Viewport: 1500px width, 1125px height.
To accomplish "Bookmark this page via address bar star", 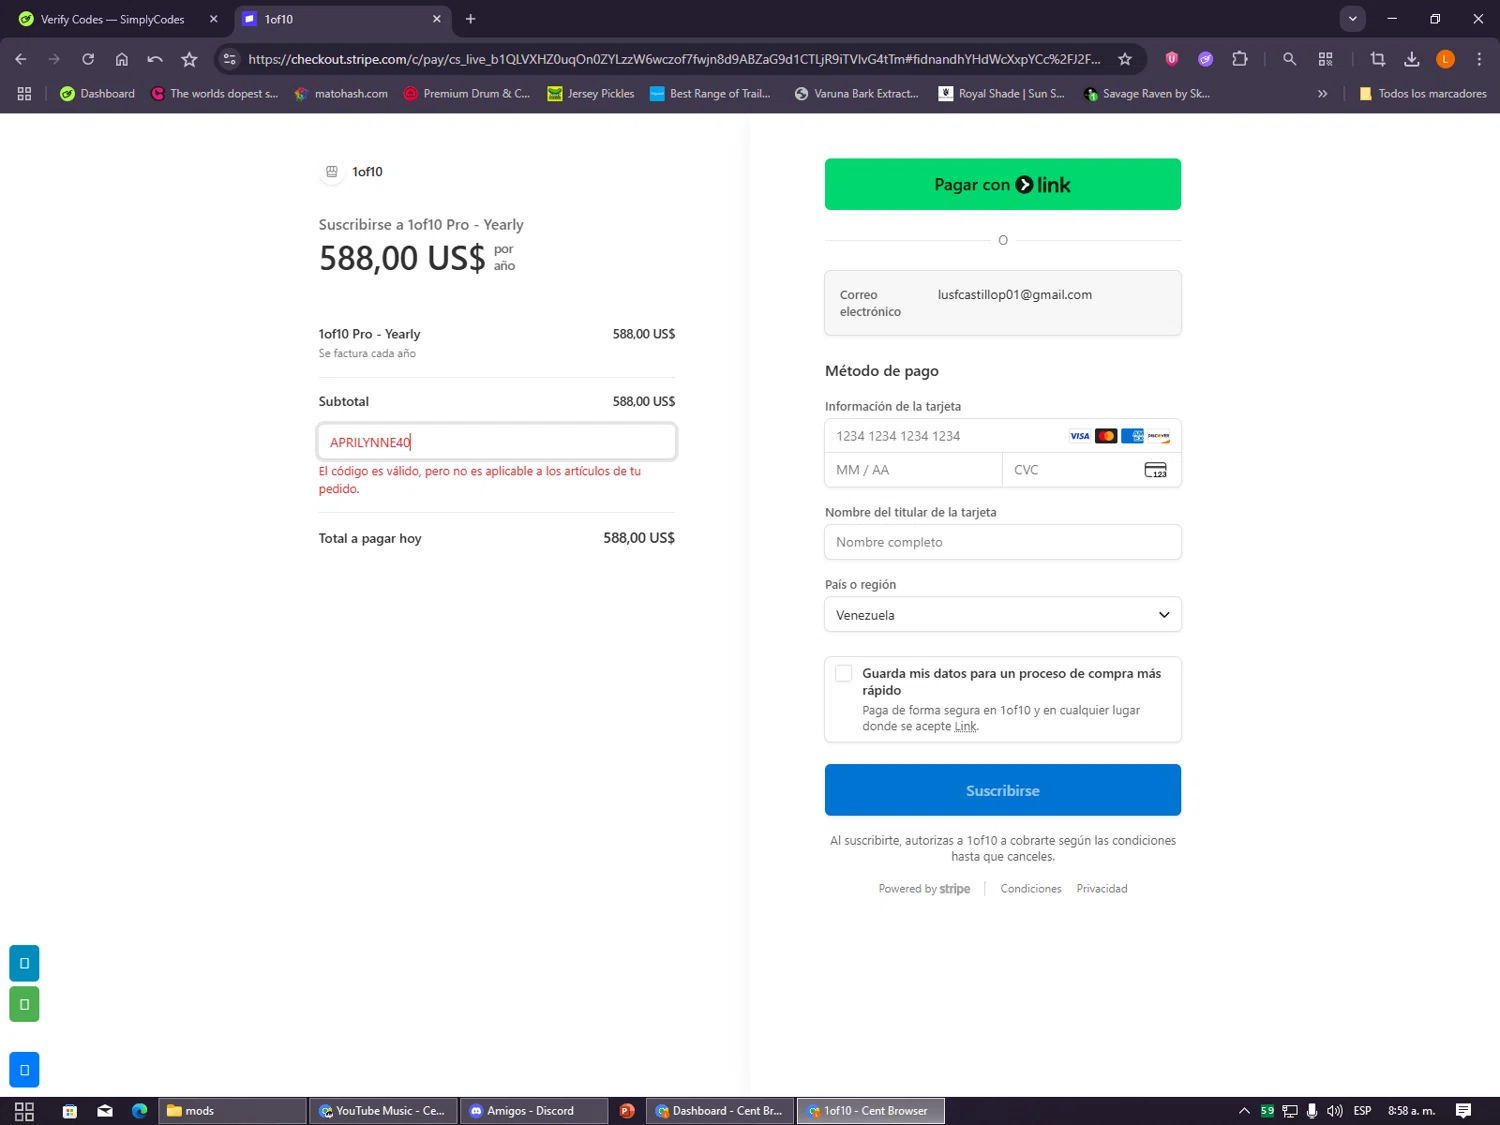I will 1125,59.
